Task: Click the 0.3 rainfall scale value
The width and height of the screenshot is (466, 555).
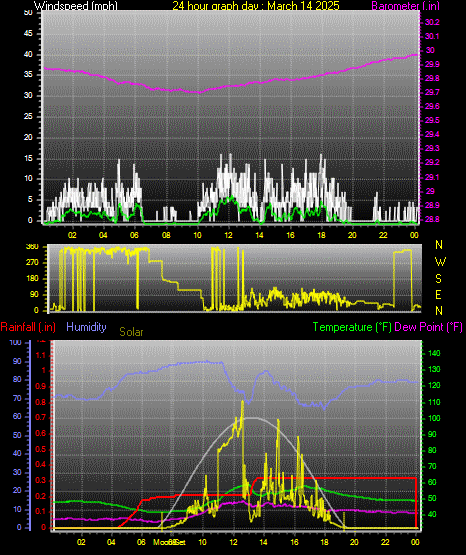Action: [x=41, y=480]
